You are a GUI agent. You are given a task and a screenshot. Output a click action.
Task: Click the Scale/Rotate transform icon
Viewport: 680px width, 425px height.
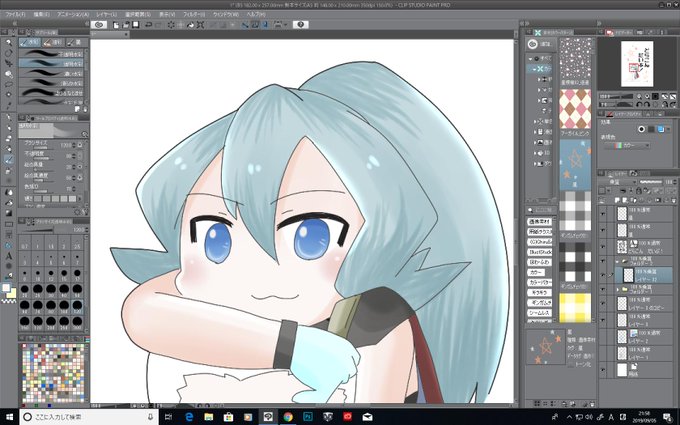200,25
